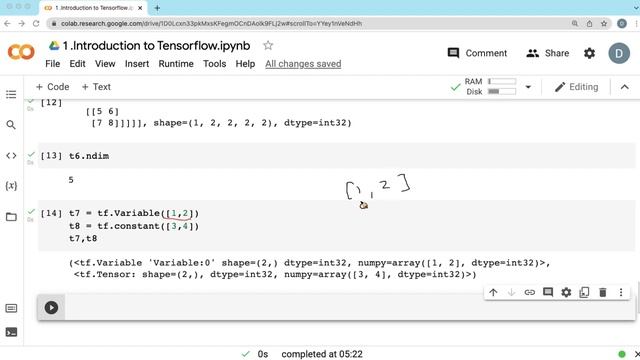Close the Introduction to Tensorflow tab
Viewport: 640px width, 360px height.
tap(140, 8)
